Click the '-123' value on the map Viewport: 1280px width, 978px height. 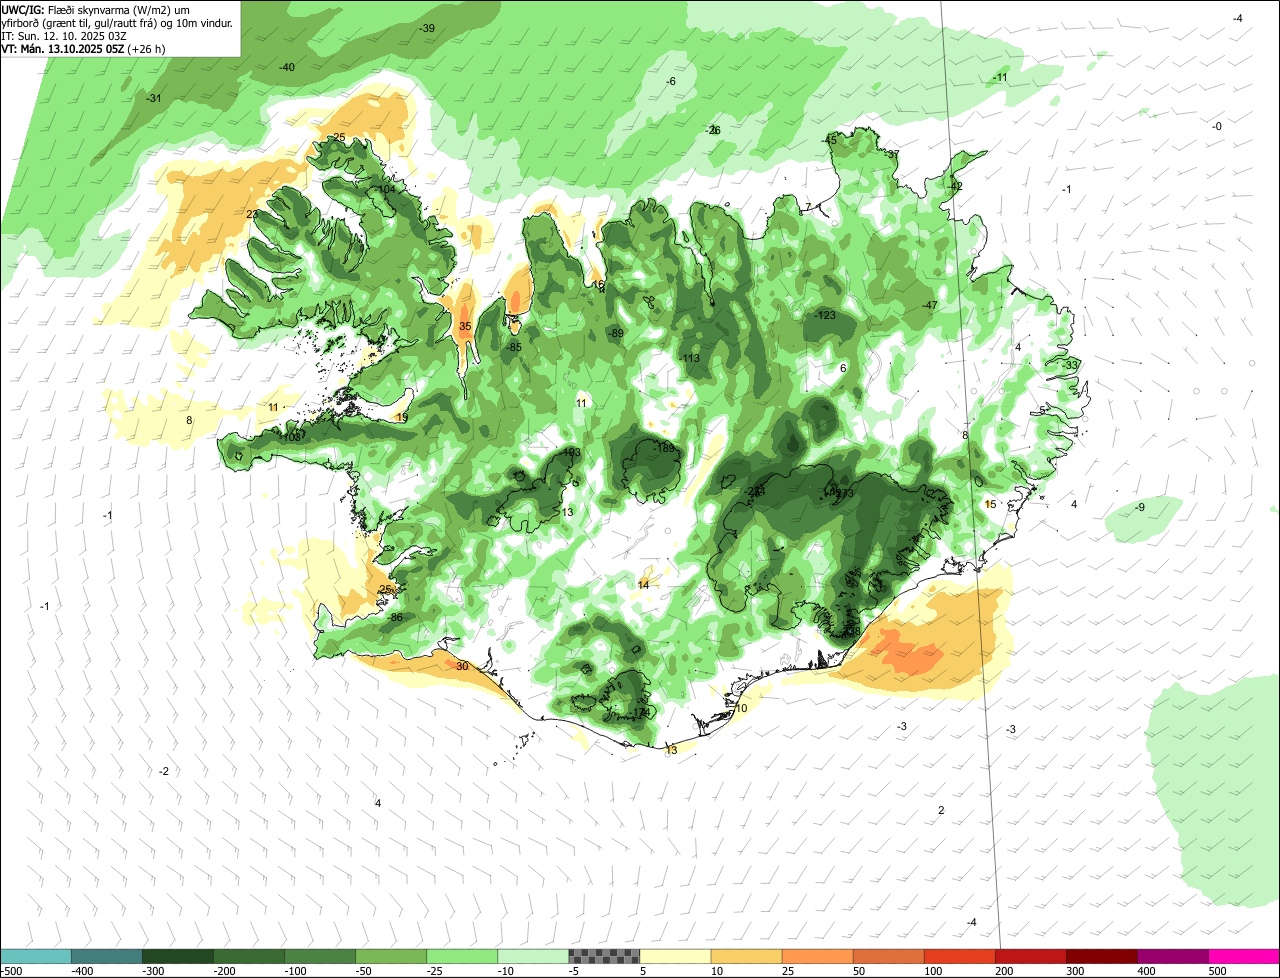click(x=825, y=315)
